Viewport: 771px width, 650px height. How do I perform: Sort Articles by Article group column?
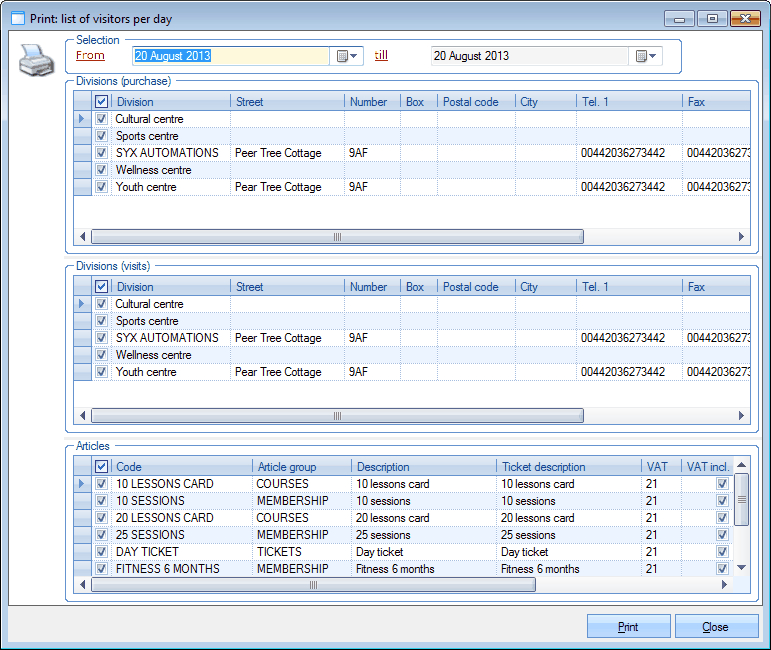(301, 467)
